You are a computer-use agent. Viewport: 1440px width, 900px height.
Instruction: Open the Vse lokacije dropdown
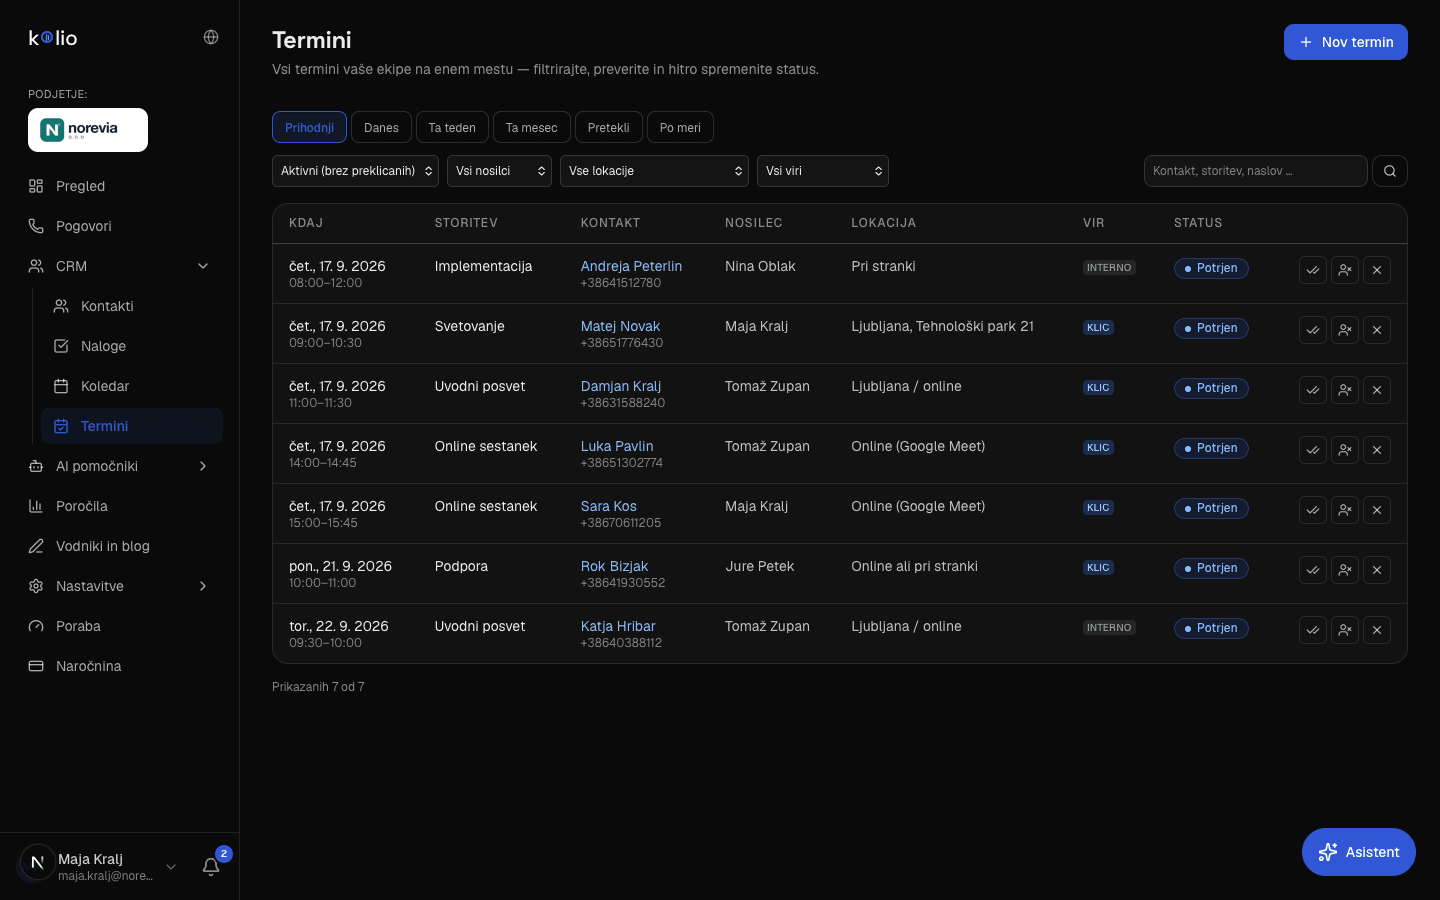click(x=654, y=171)
